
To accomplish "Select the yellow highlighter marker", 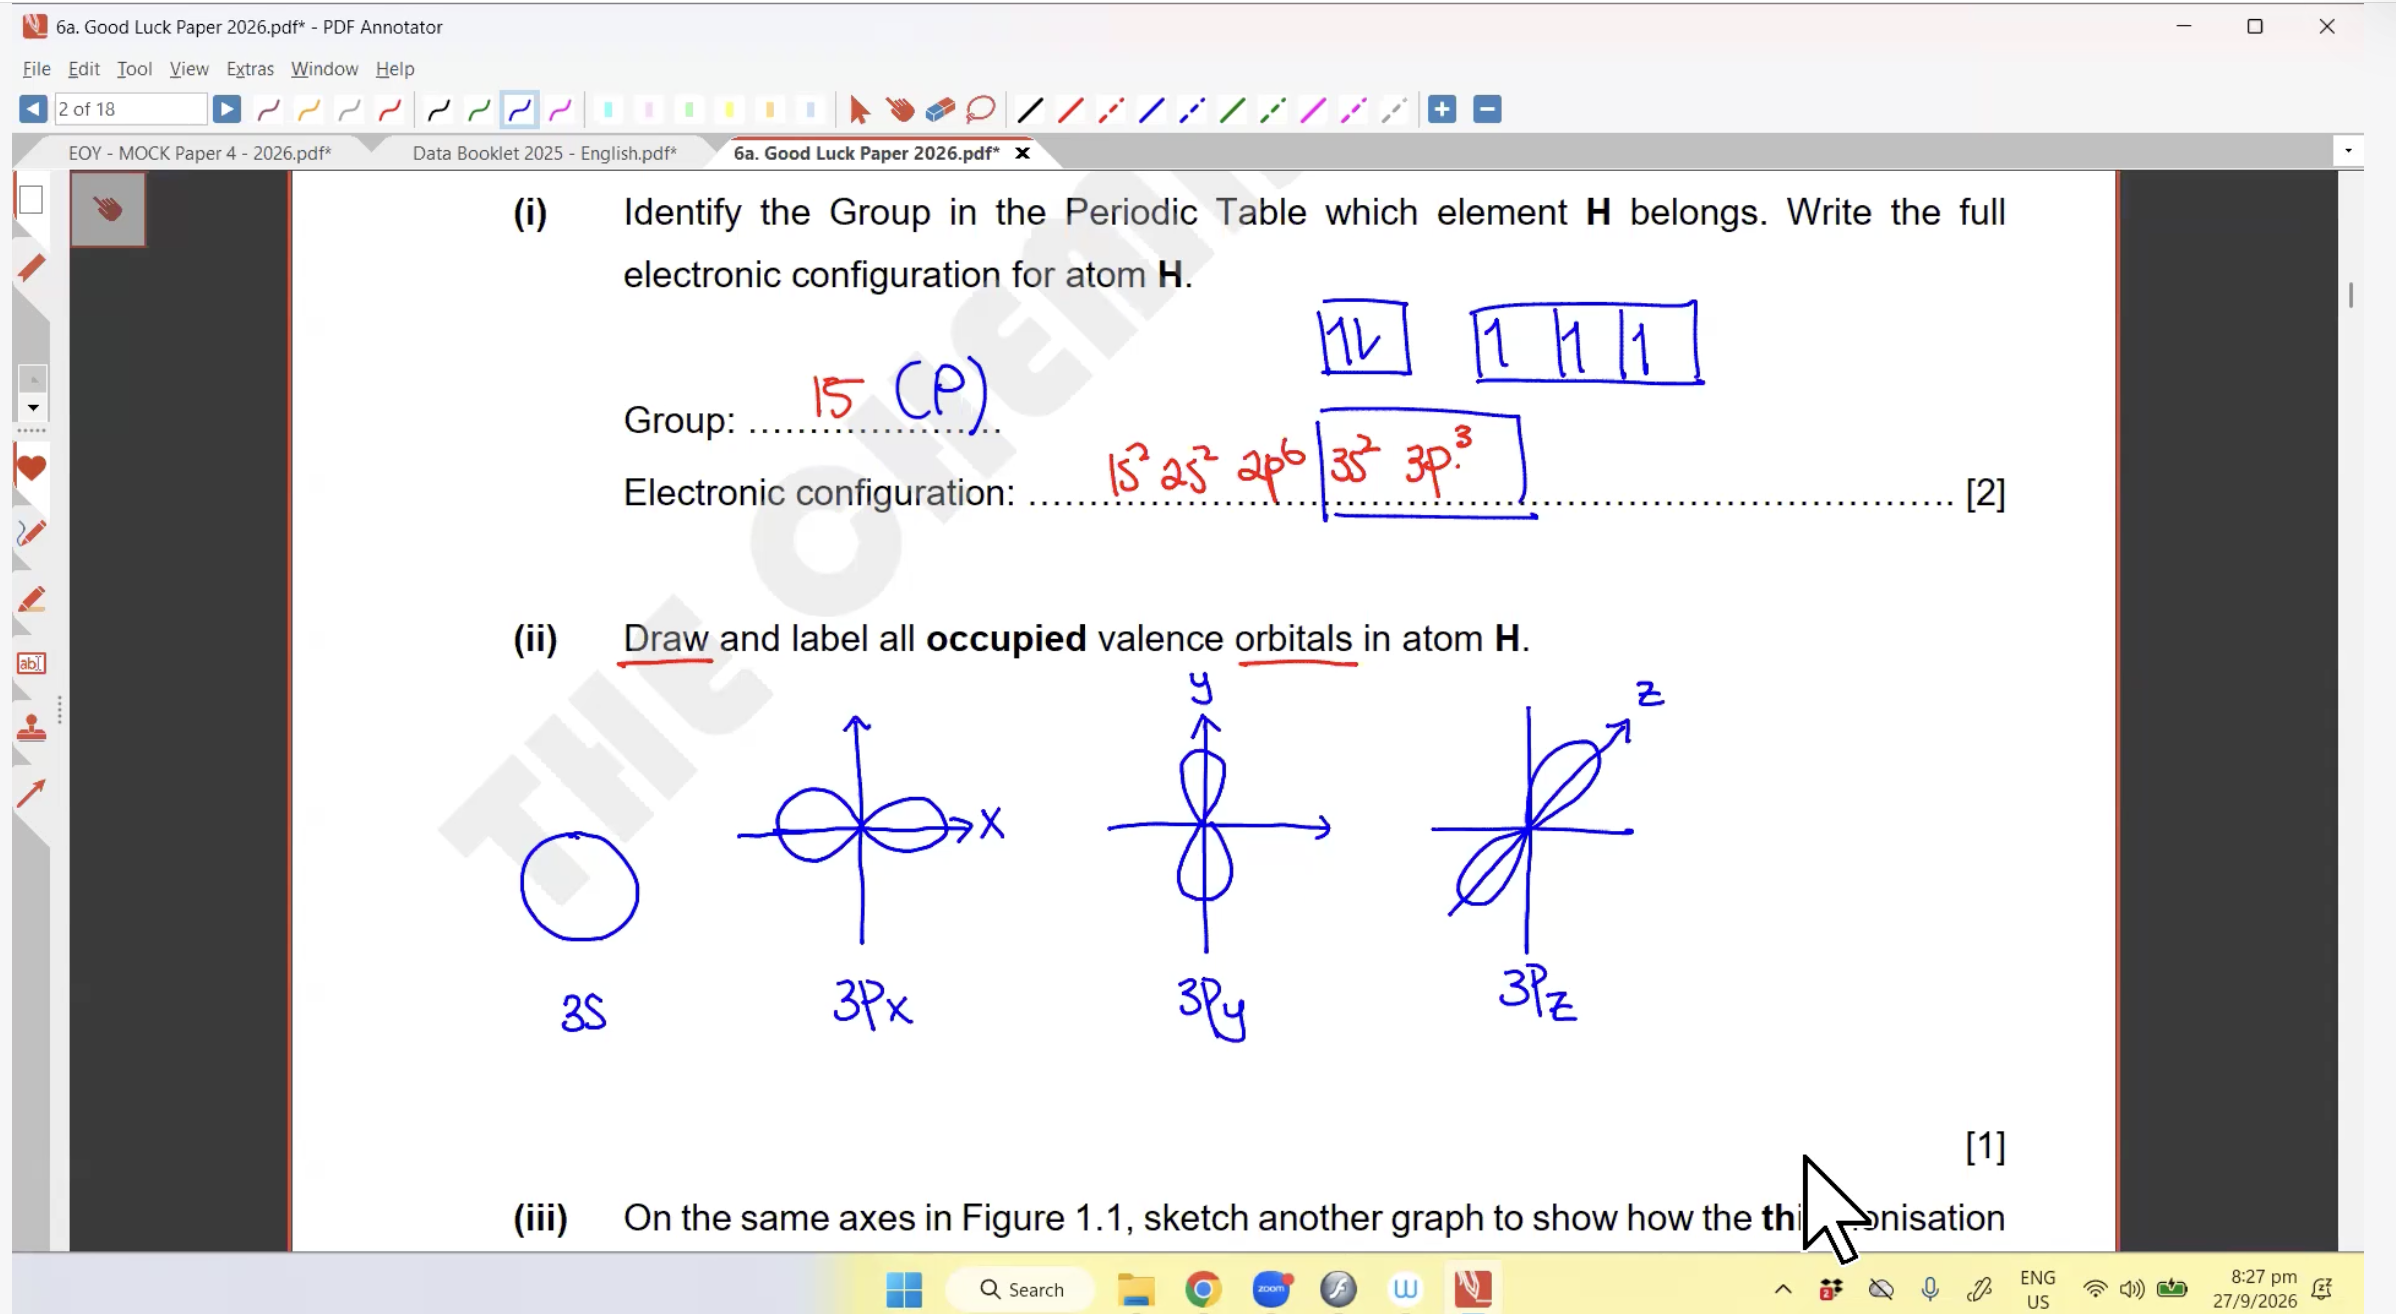I will tap(730, 109).
